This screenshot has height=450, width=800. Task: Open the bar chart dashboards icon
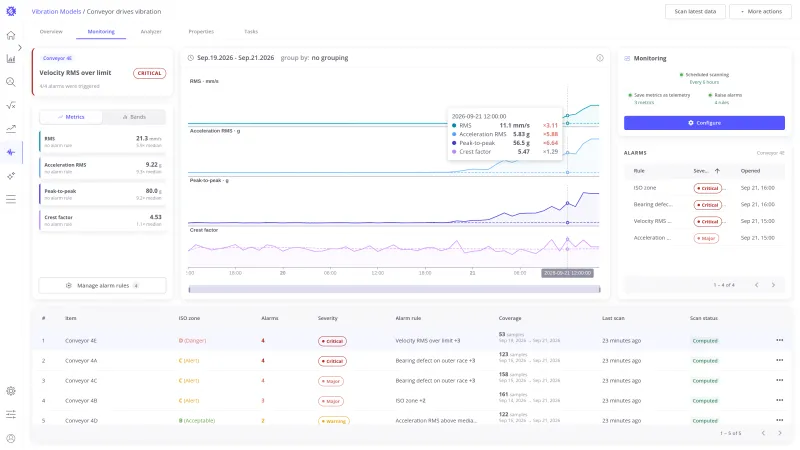pyautogui.click(x=11, y=59)
